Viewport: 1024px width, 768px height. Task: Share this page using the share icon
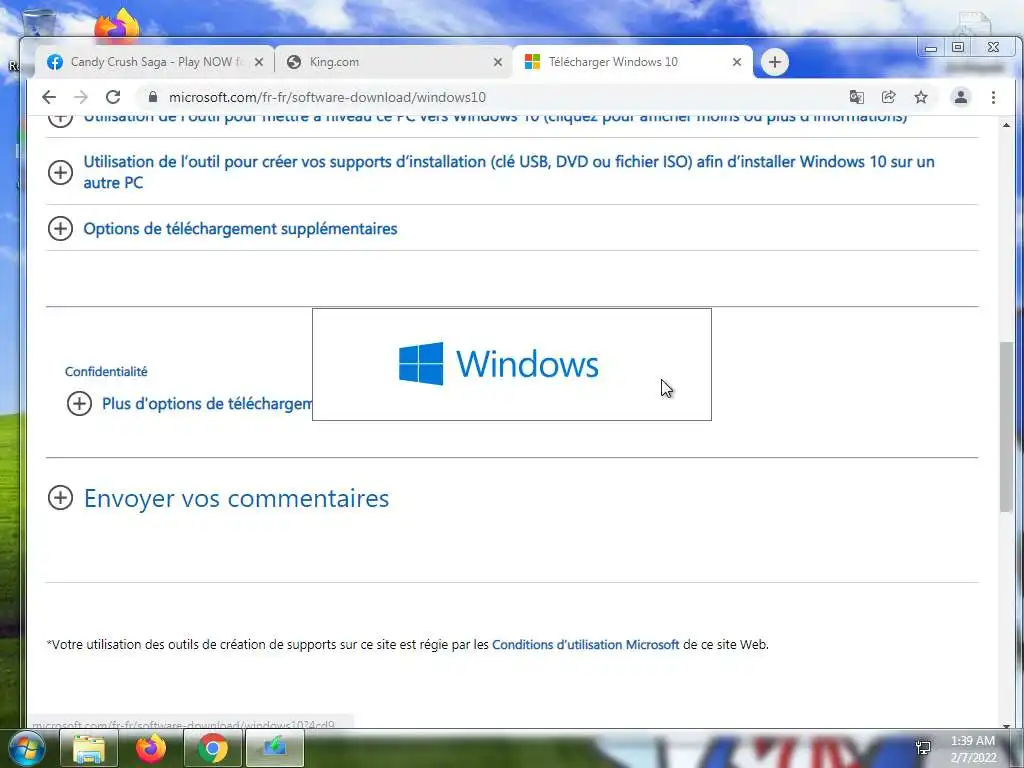click(x=888, y=97)
